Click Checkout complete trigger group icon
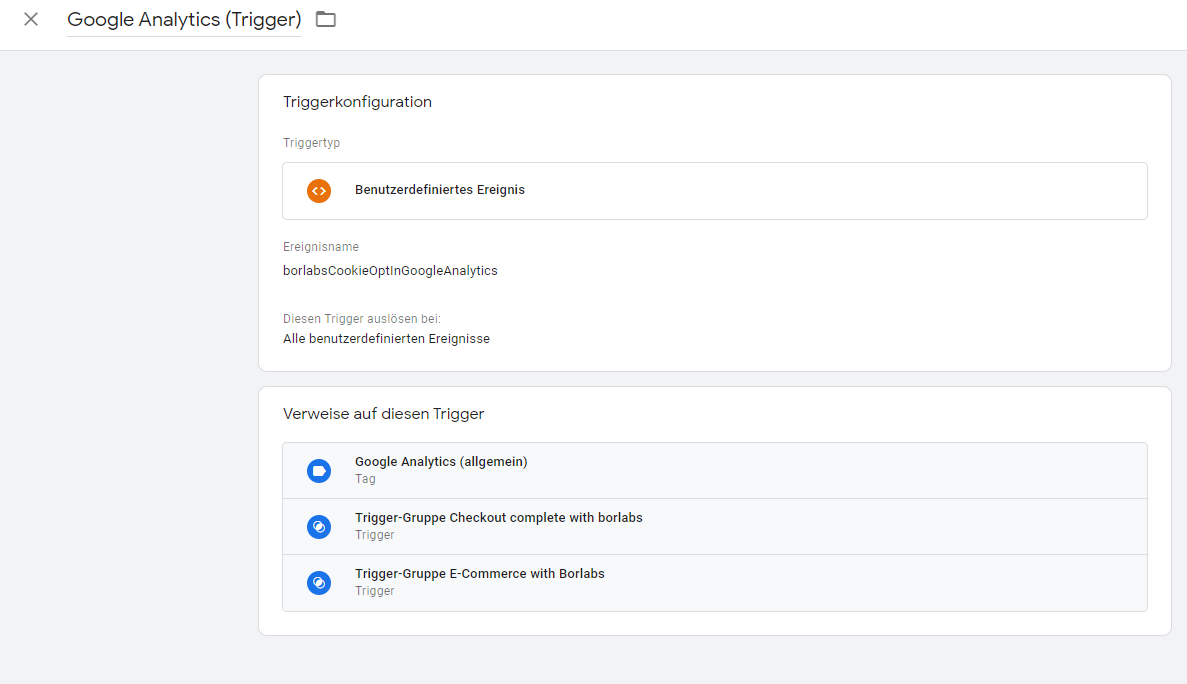This screenshot has width=1187, height=684. pyautogui.click(x=319, y=527)
